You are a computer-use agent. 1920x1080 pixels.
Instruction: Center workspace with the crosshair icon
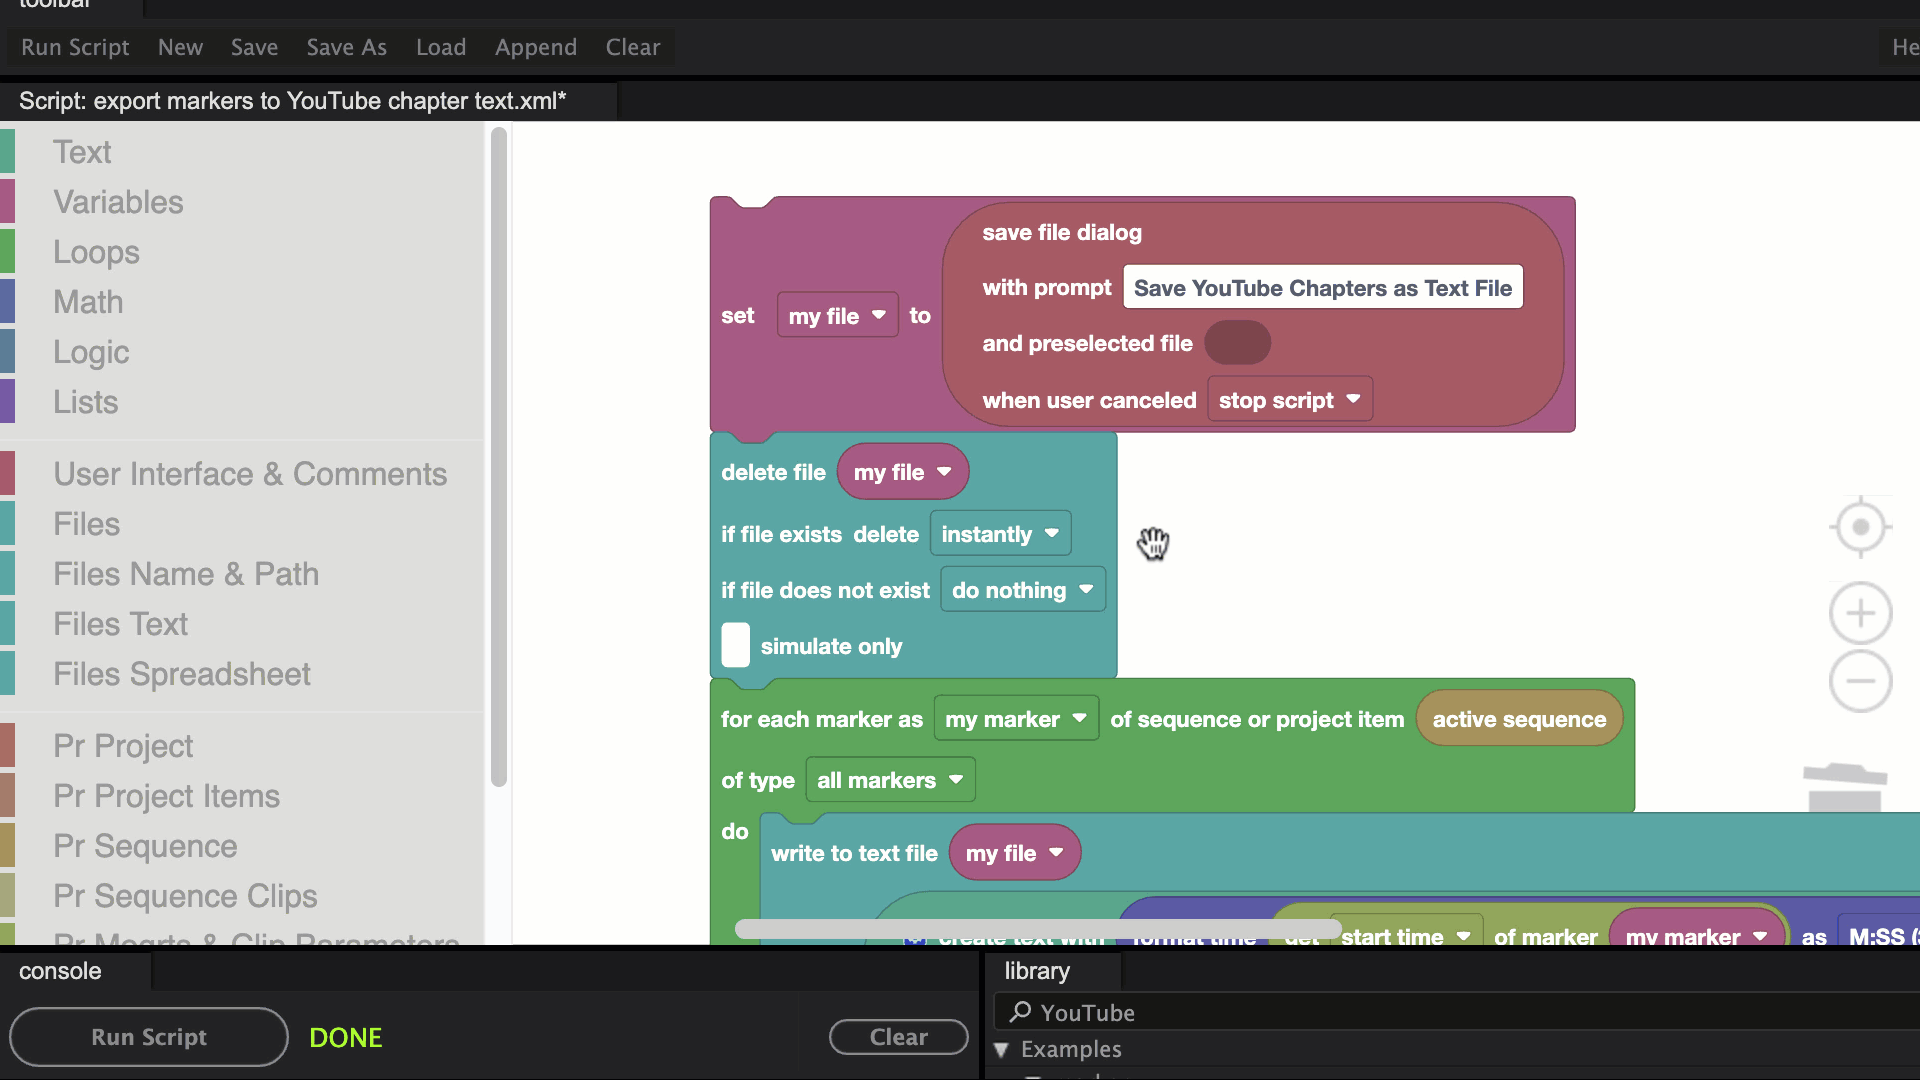click(x=1860, y=527)
